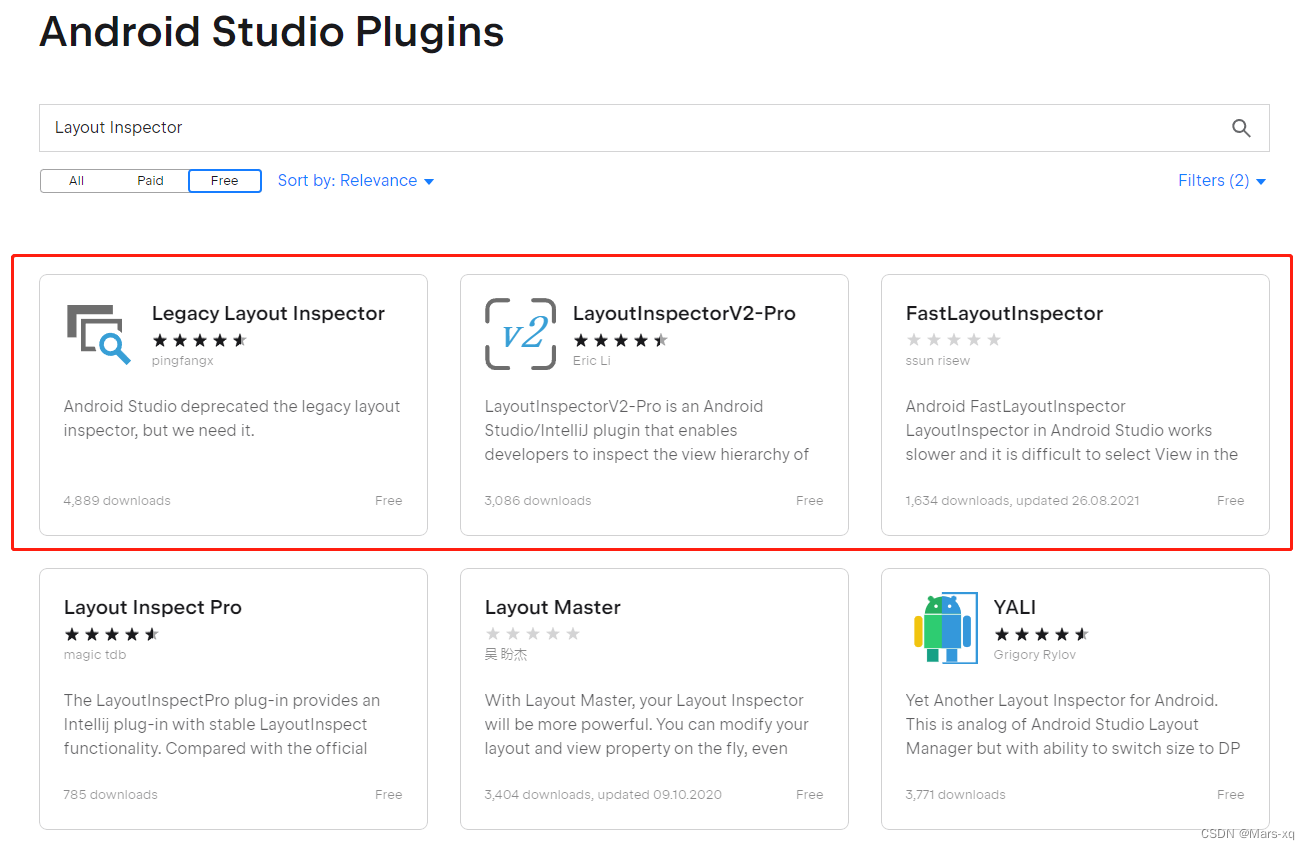Click the 1,634 downloads, updated 26.08.2021 text
Screen dimensions: 1310x850
[x=1022, y=501]
